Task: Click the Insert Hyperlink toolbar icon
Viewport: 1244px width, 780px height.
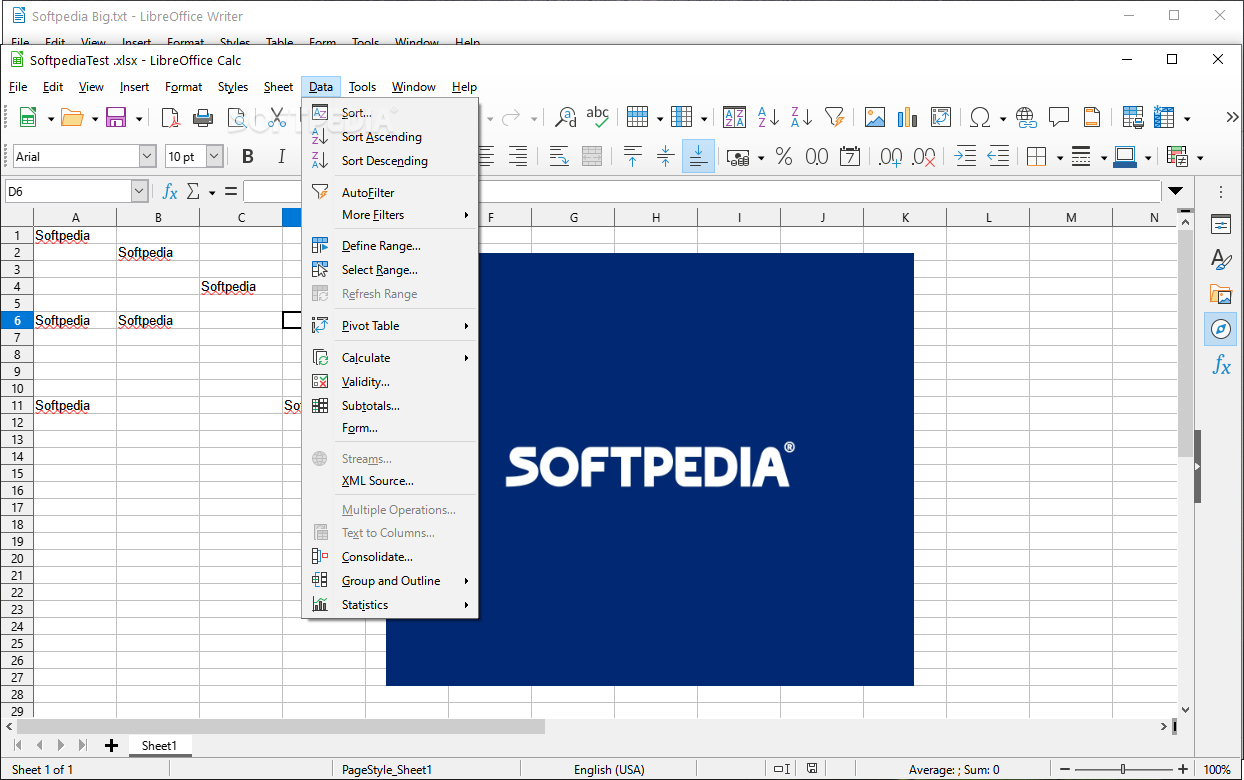Action: tap(1026, 118)
